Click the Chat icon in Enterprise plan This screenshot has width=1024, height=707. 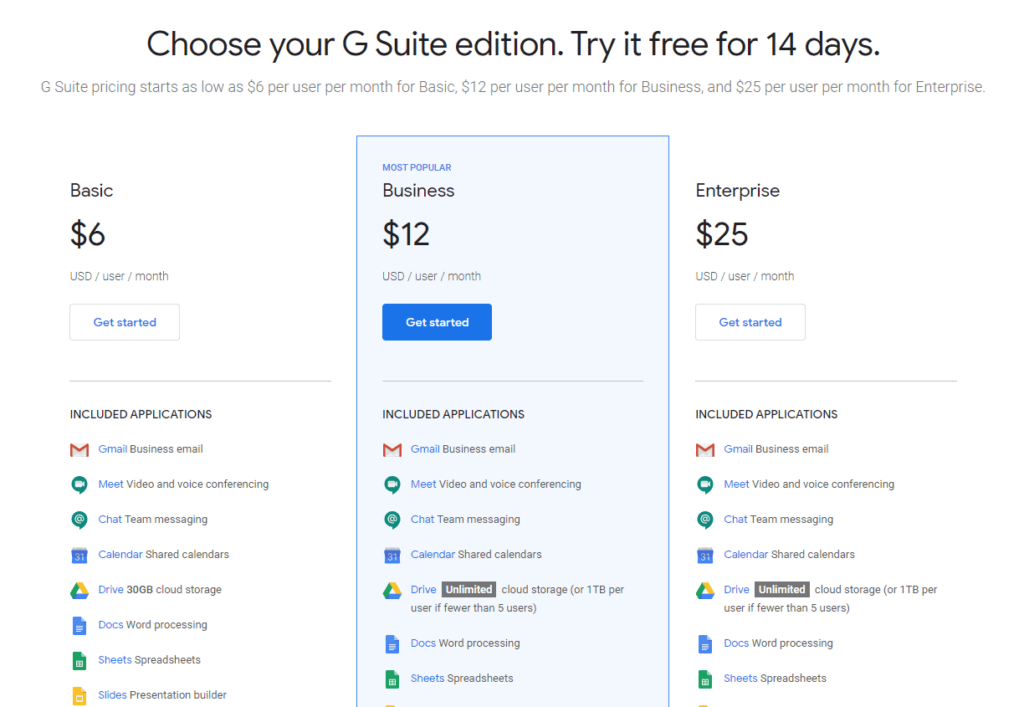705,520
